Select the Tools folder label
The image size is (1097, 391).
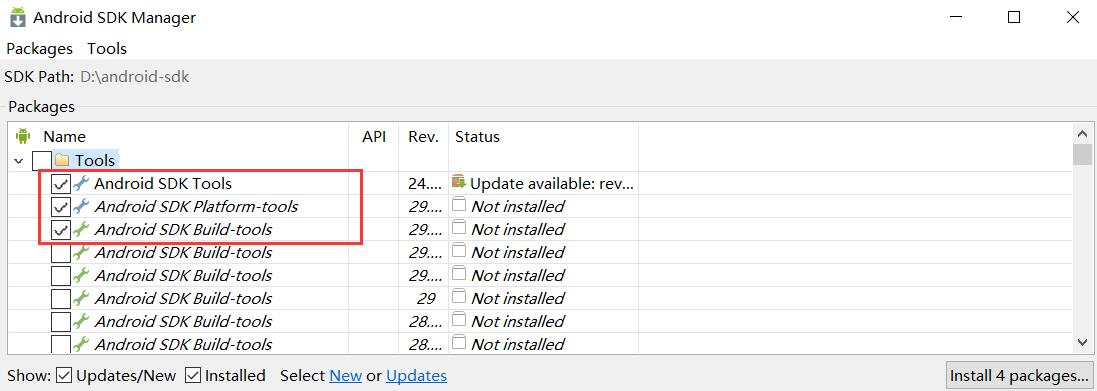(95, 160)
